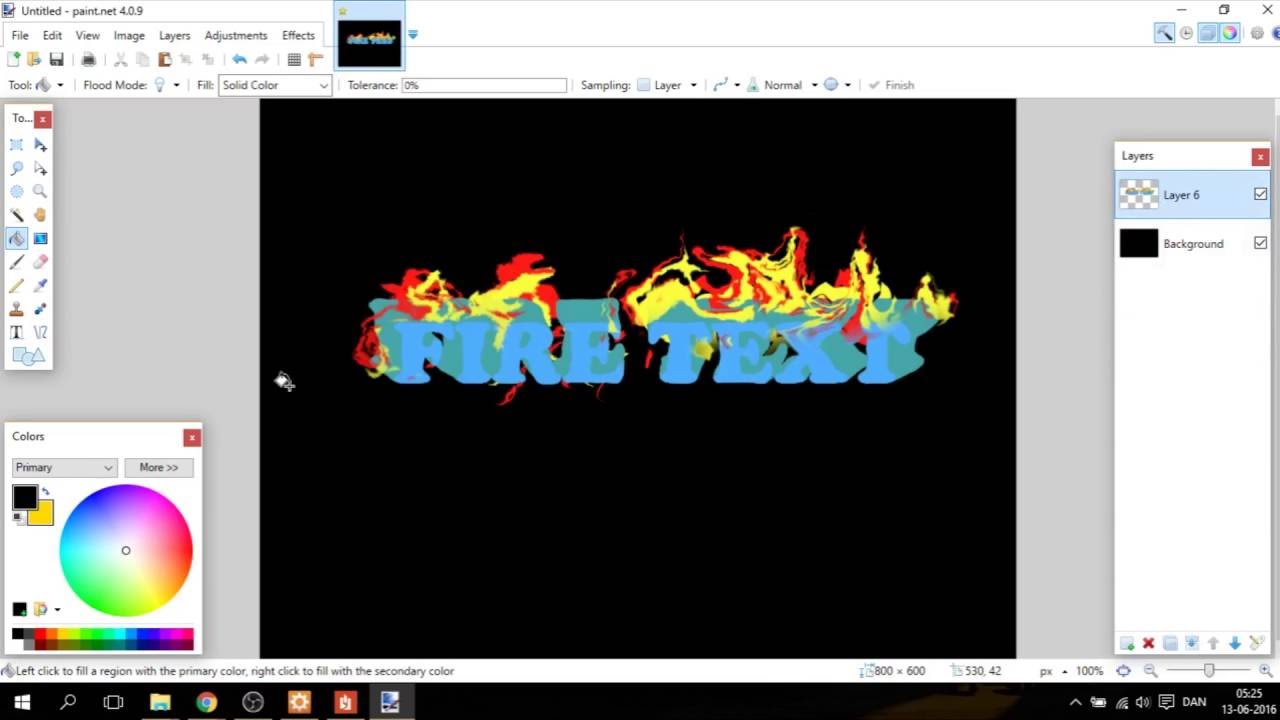Toggle the Colors window button top-right
Screen dimensions: 1280x720
1229,33
